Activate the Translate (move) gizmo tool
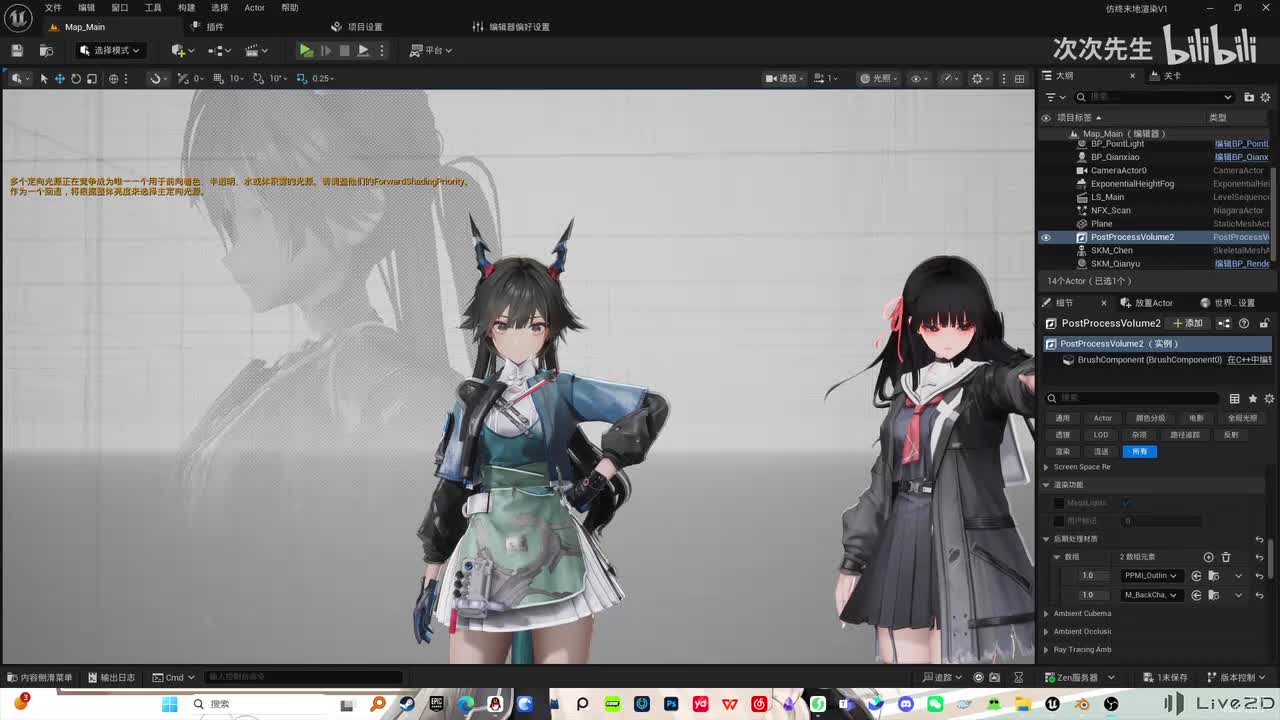The width and height of the screenshot is (1280, 720). click(60, 78)
